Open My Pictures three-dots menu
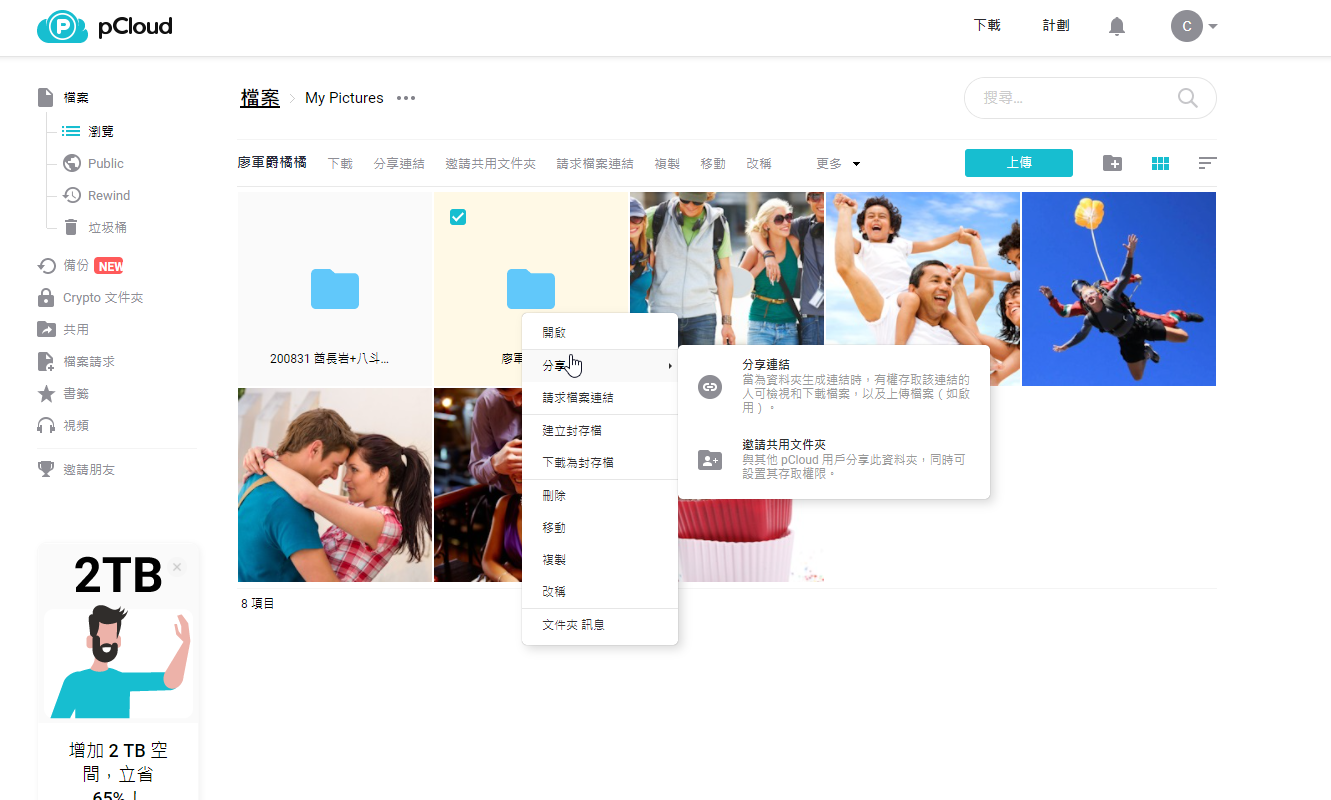This screenshot has width=1331, height=800. [x=405, y=98]
